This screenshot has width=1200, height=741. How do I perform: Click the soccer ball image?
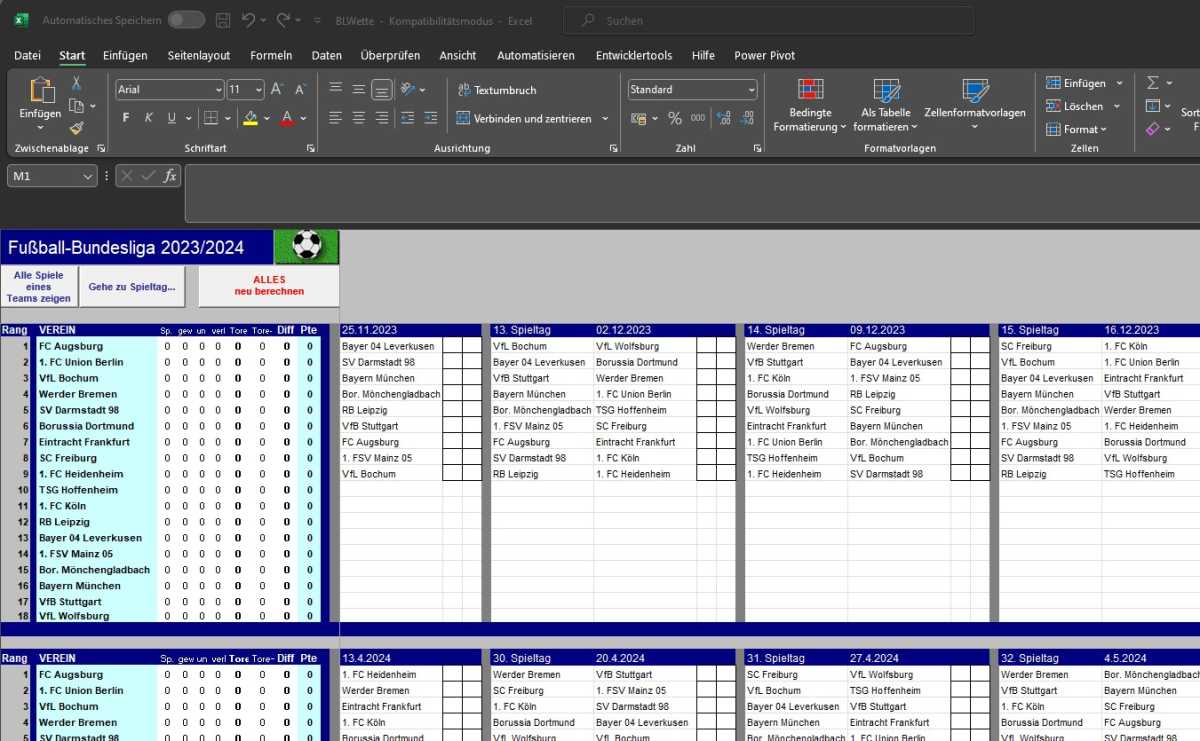(307, 246)
